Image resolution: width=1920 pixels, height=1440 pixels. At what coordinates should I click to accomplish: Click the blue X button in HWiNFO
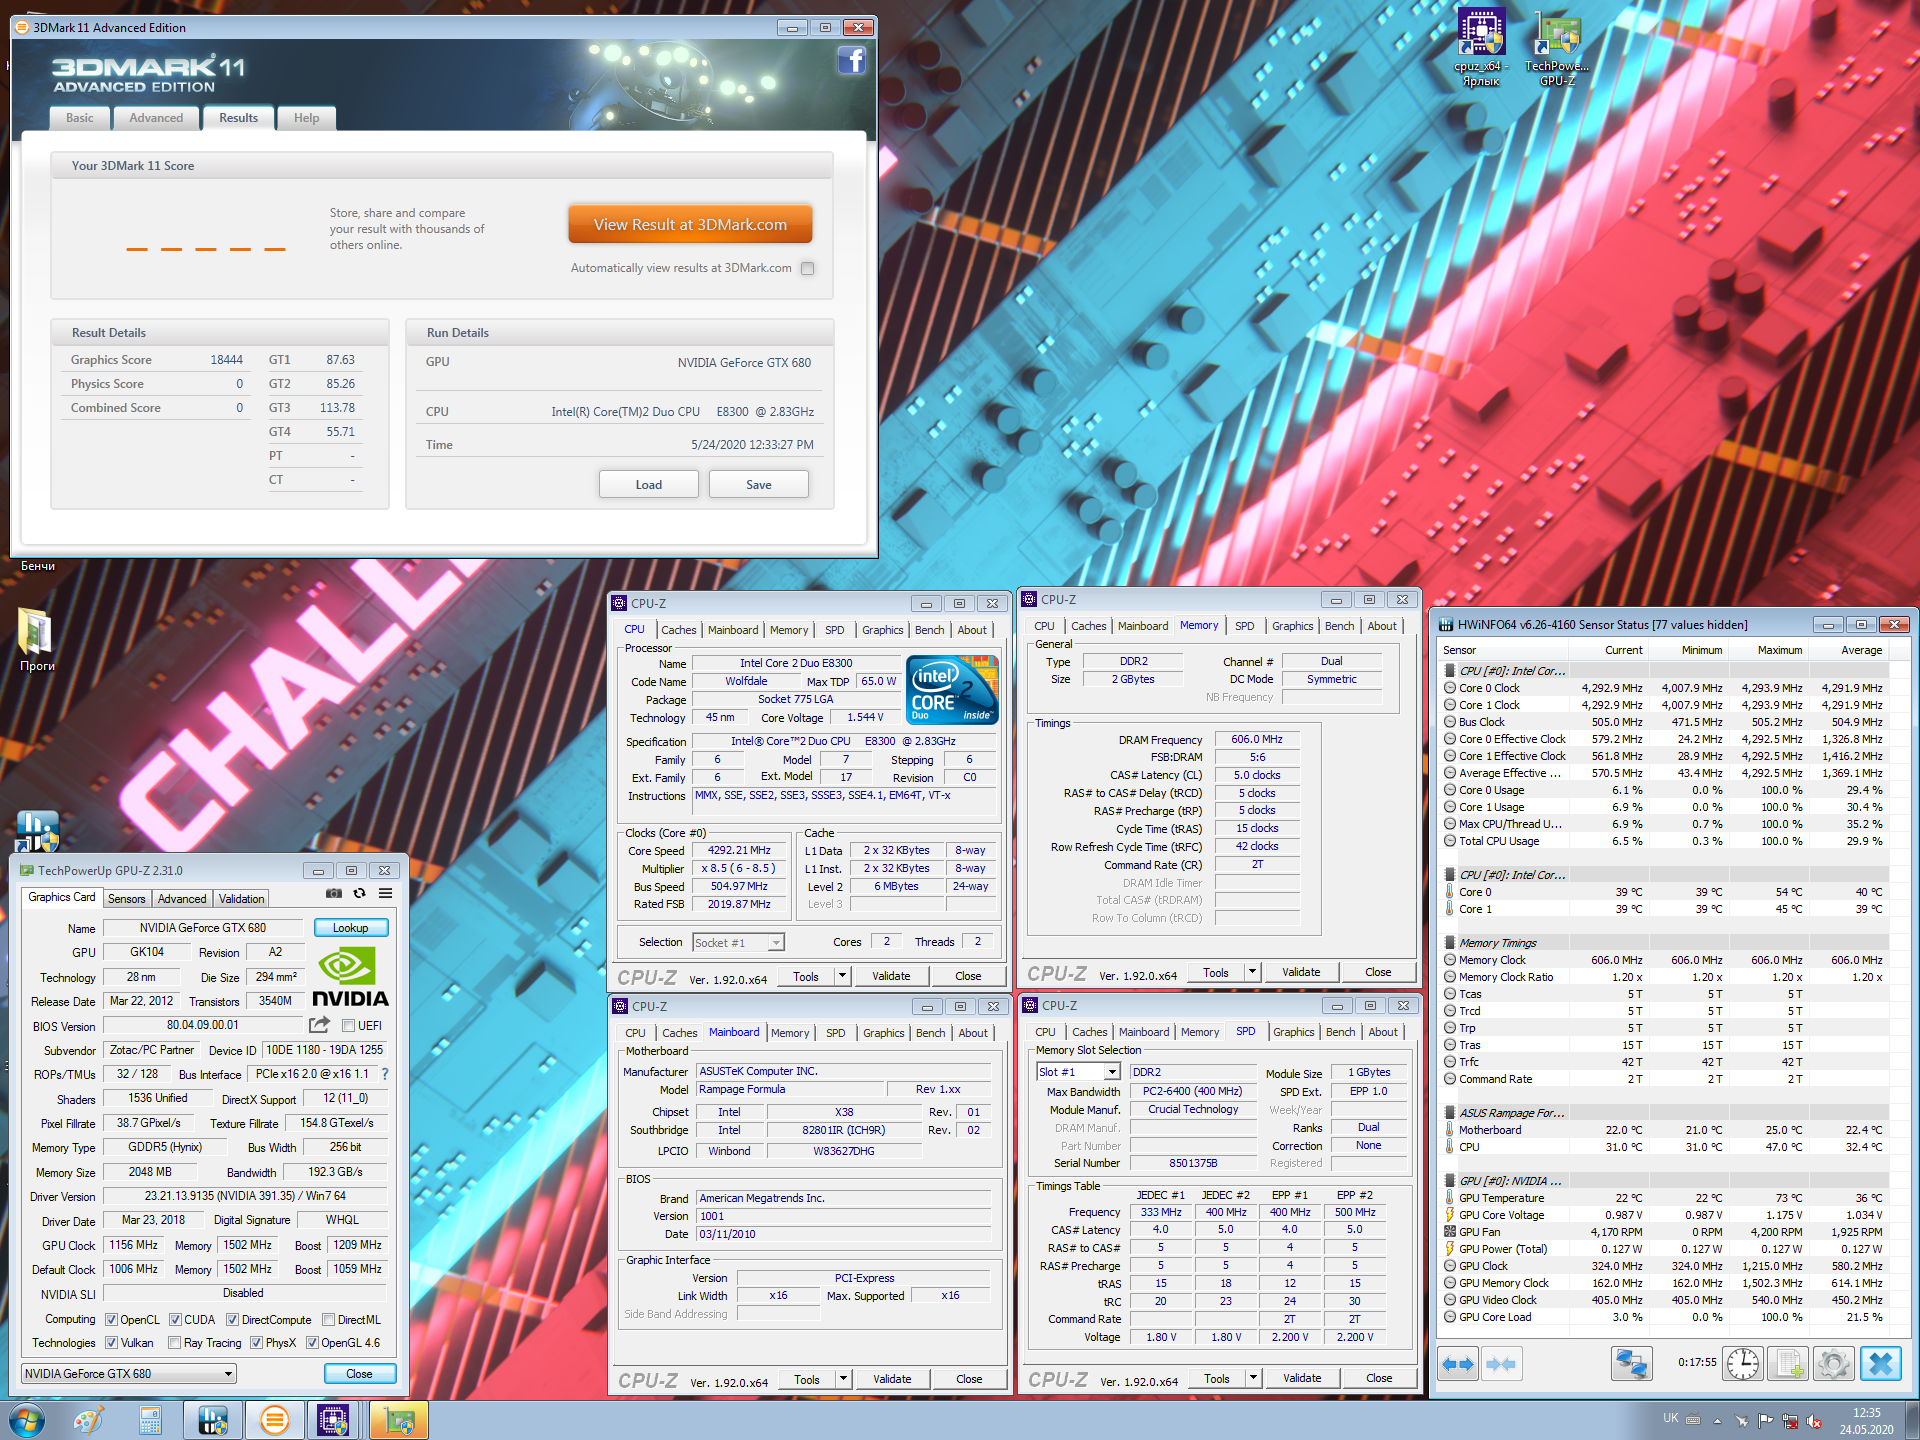pyautogui.click(x=1880, y=1364)
